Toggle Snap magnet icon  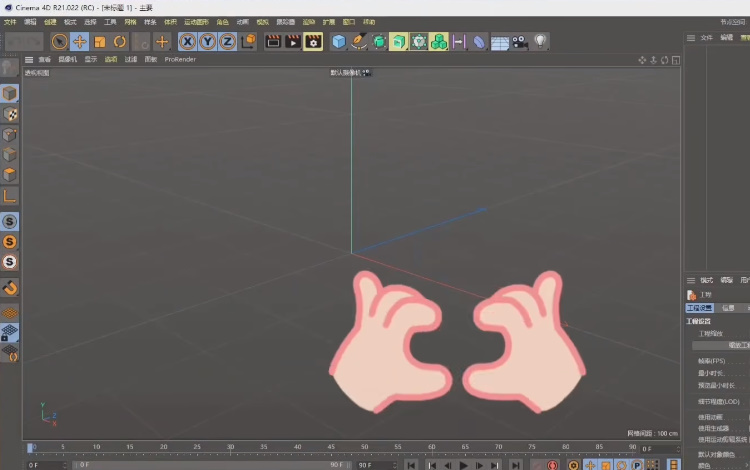[10, 287]
